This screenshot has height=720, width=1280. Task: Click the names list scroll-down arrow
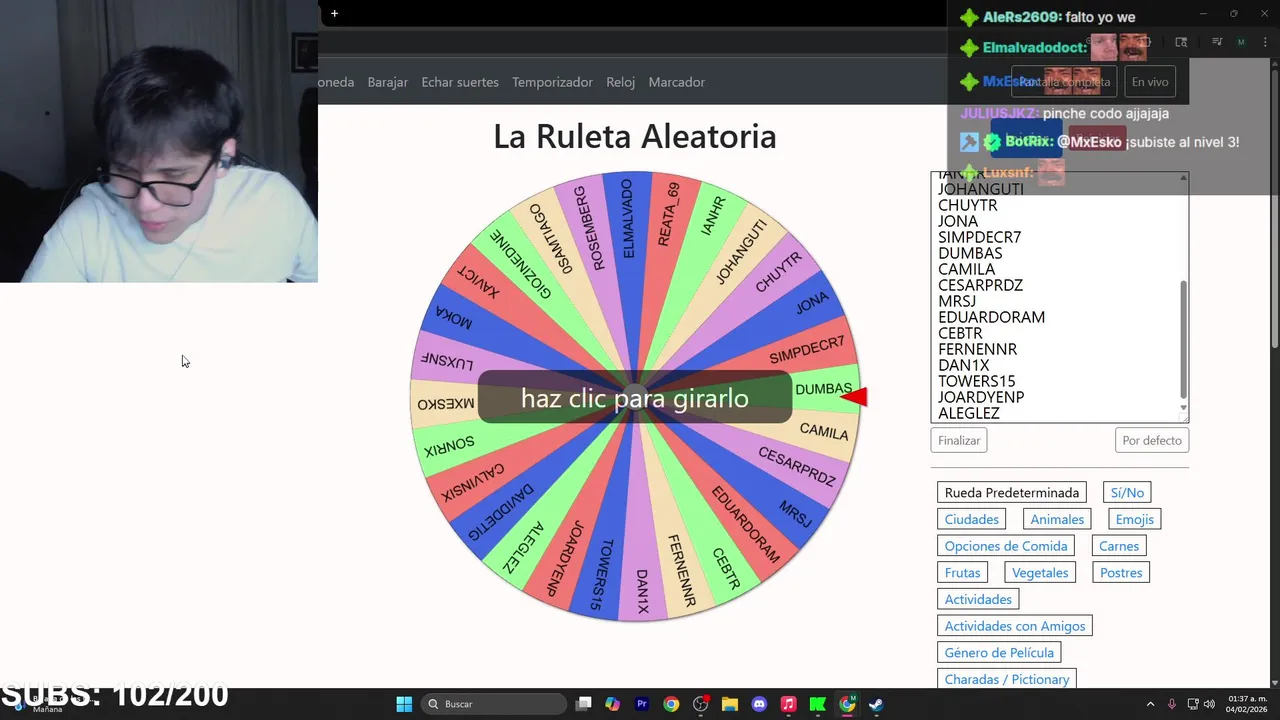point(1184,408)
